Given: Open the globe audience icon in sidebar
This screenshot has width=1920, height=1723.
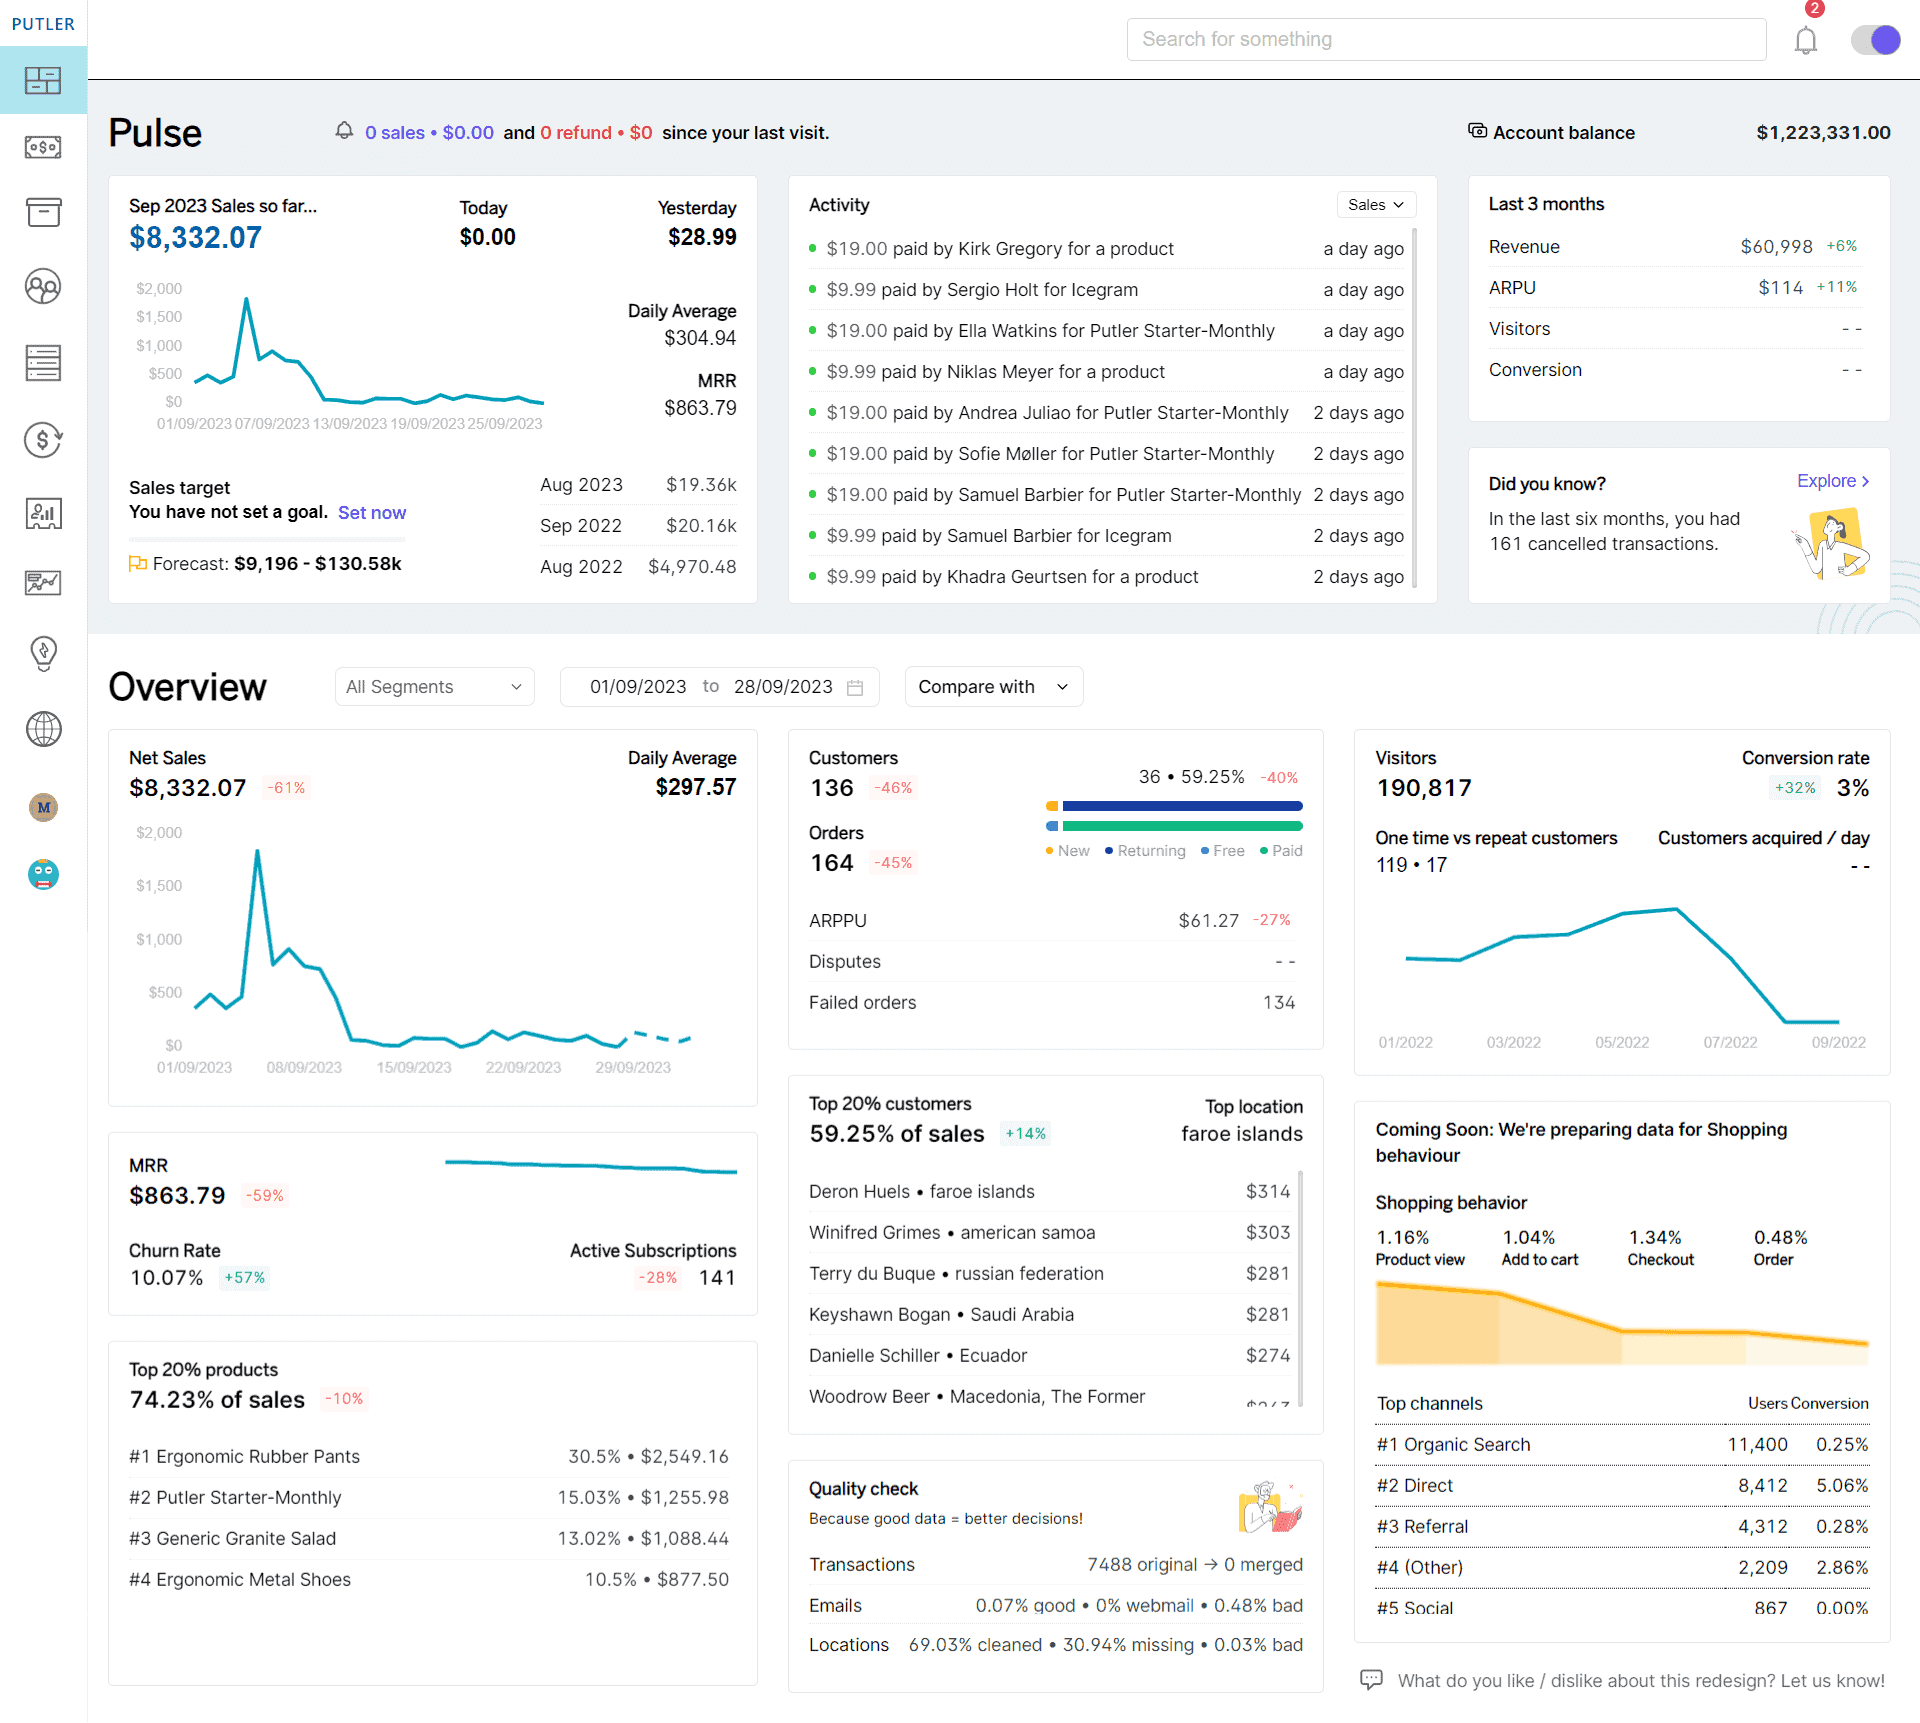Looking at the screenshot, I should (43, 729).
